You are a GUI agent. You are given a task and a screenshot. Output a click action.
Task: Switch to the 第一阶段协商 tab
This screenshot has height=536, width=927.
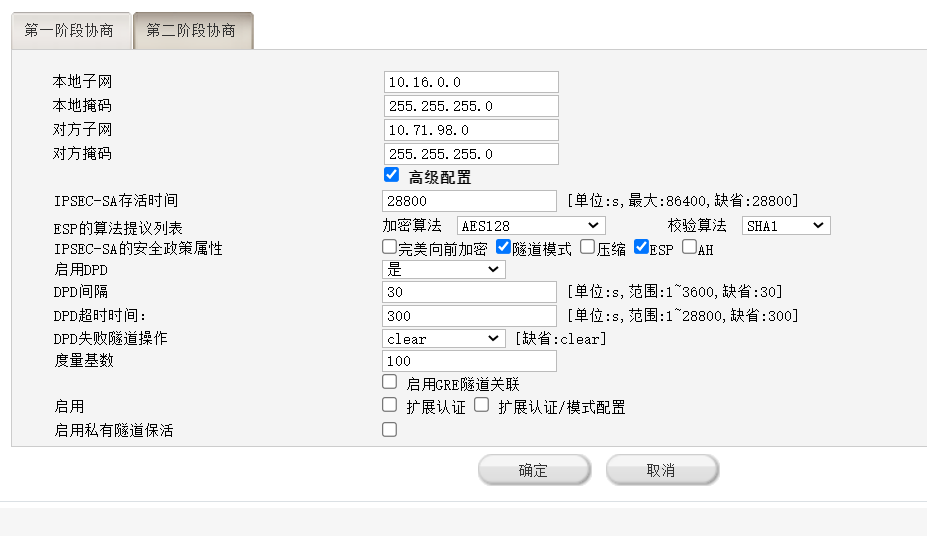tap(69, 30)
